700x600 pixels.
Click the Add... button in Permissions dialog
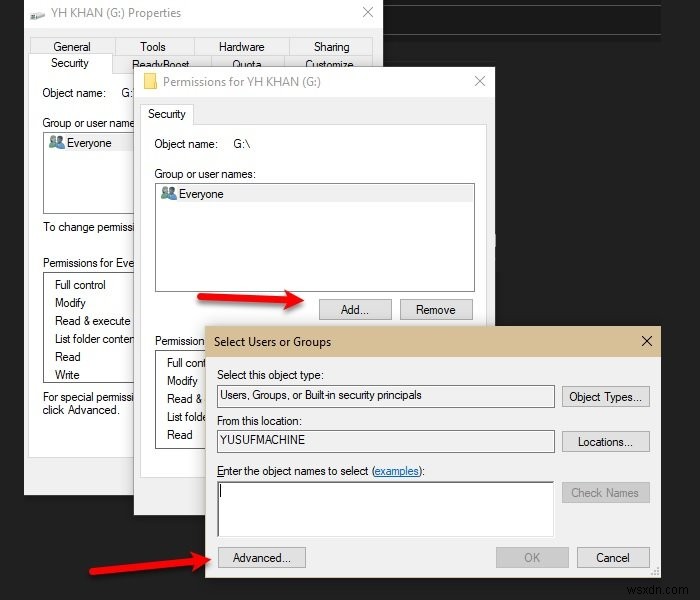pyautogui.click(x=355, y=309)
